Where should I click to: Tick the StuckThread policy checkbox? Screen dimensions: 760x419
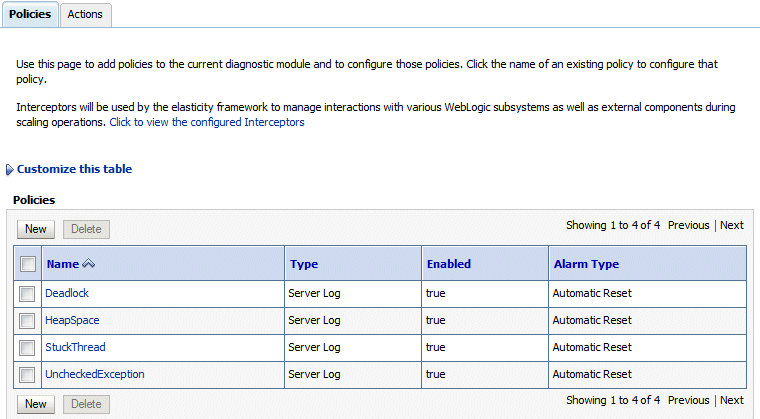(28, 348)
